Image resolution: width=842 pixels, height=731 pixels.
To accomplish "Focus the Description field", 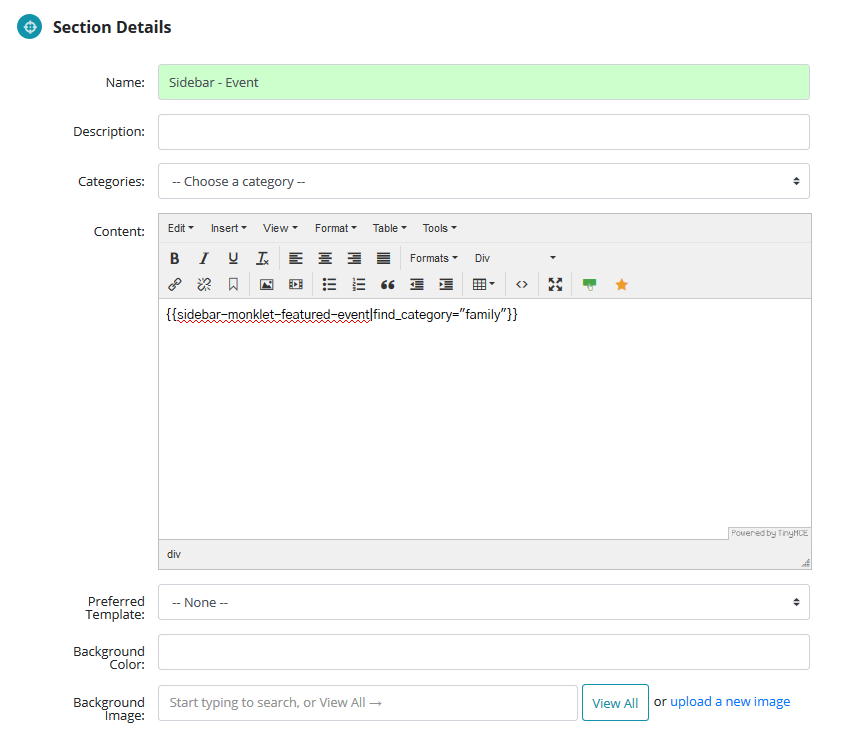I will (x=484, y=132).
